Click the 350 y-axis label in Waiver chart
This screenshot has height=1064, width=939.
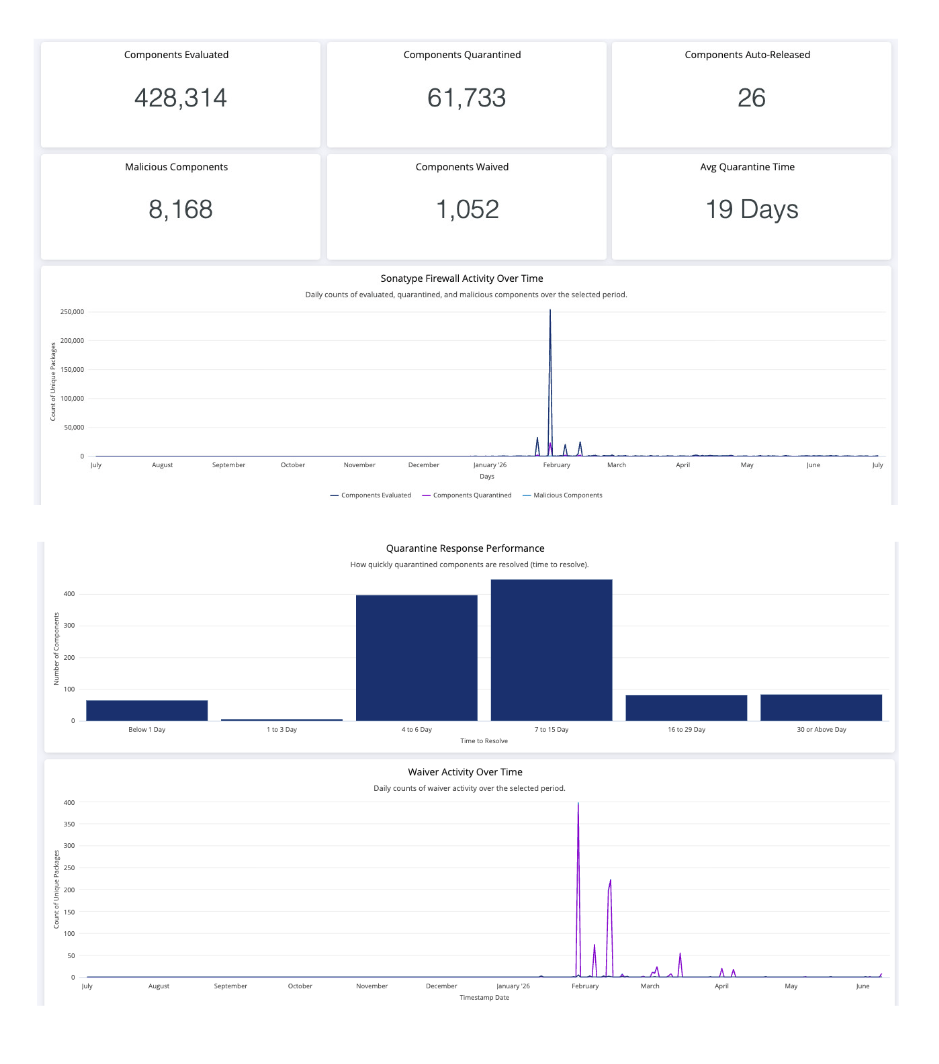point(69,824)
